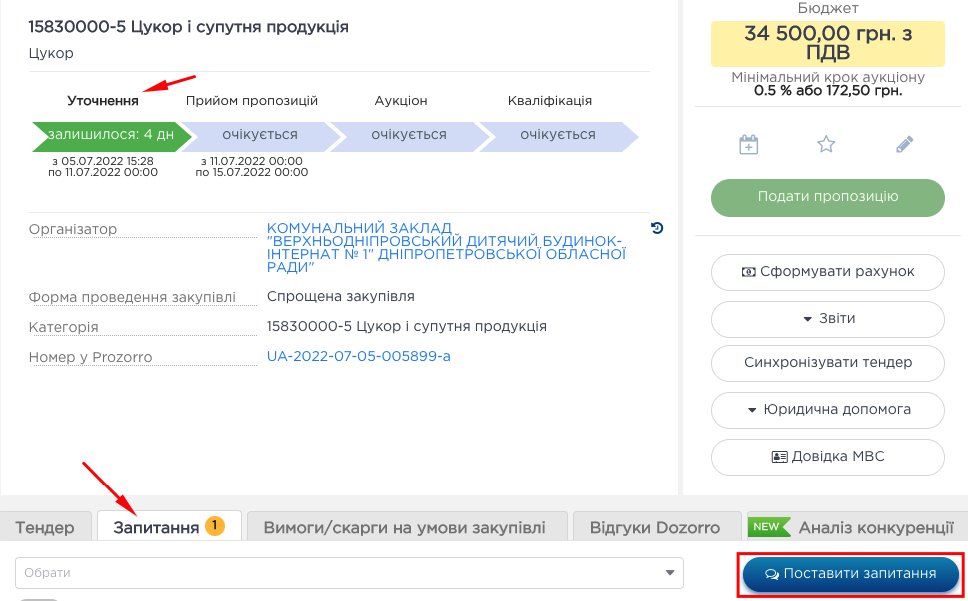Click the add-to-calendar icon
Viewport: 968px width, 601px height.
point(748,145)
